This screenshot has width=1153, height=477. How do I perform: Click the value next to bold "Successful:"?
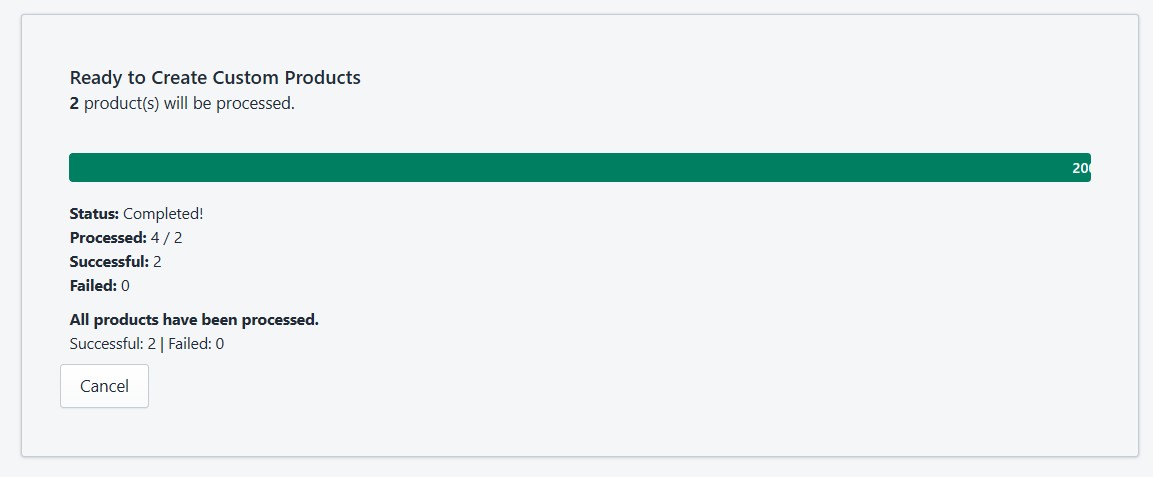[x=157, y=262]
